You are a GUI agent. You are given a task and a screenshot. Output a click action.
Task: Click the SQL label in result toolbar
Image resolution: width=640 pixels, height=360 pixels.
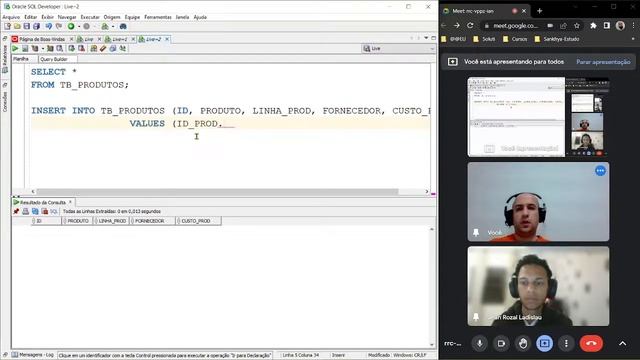54,211
